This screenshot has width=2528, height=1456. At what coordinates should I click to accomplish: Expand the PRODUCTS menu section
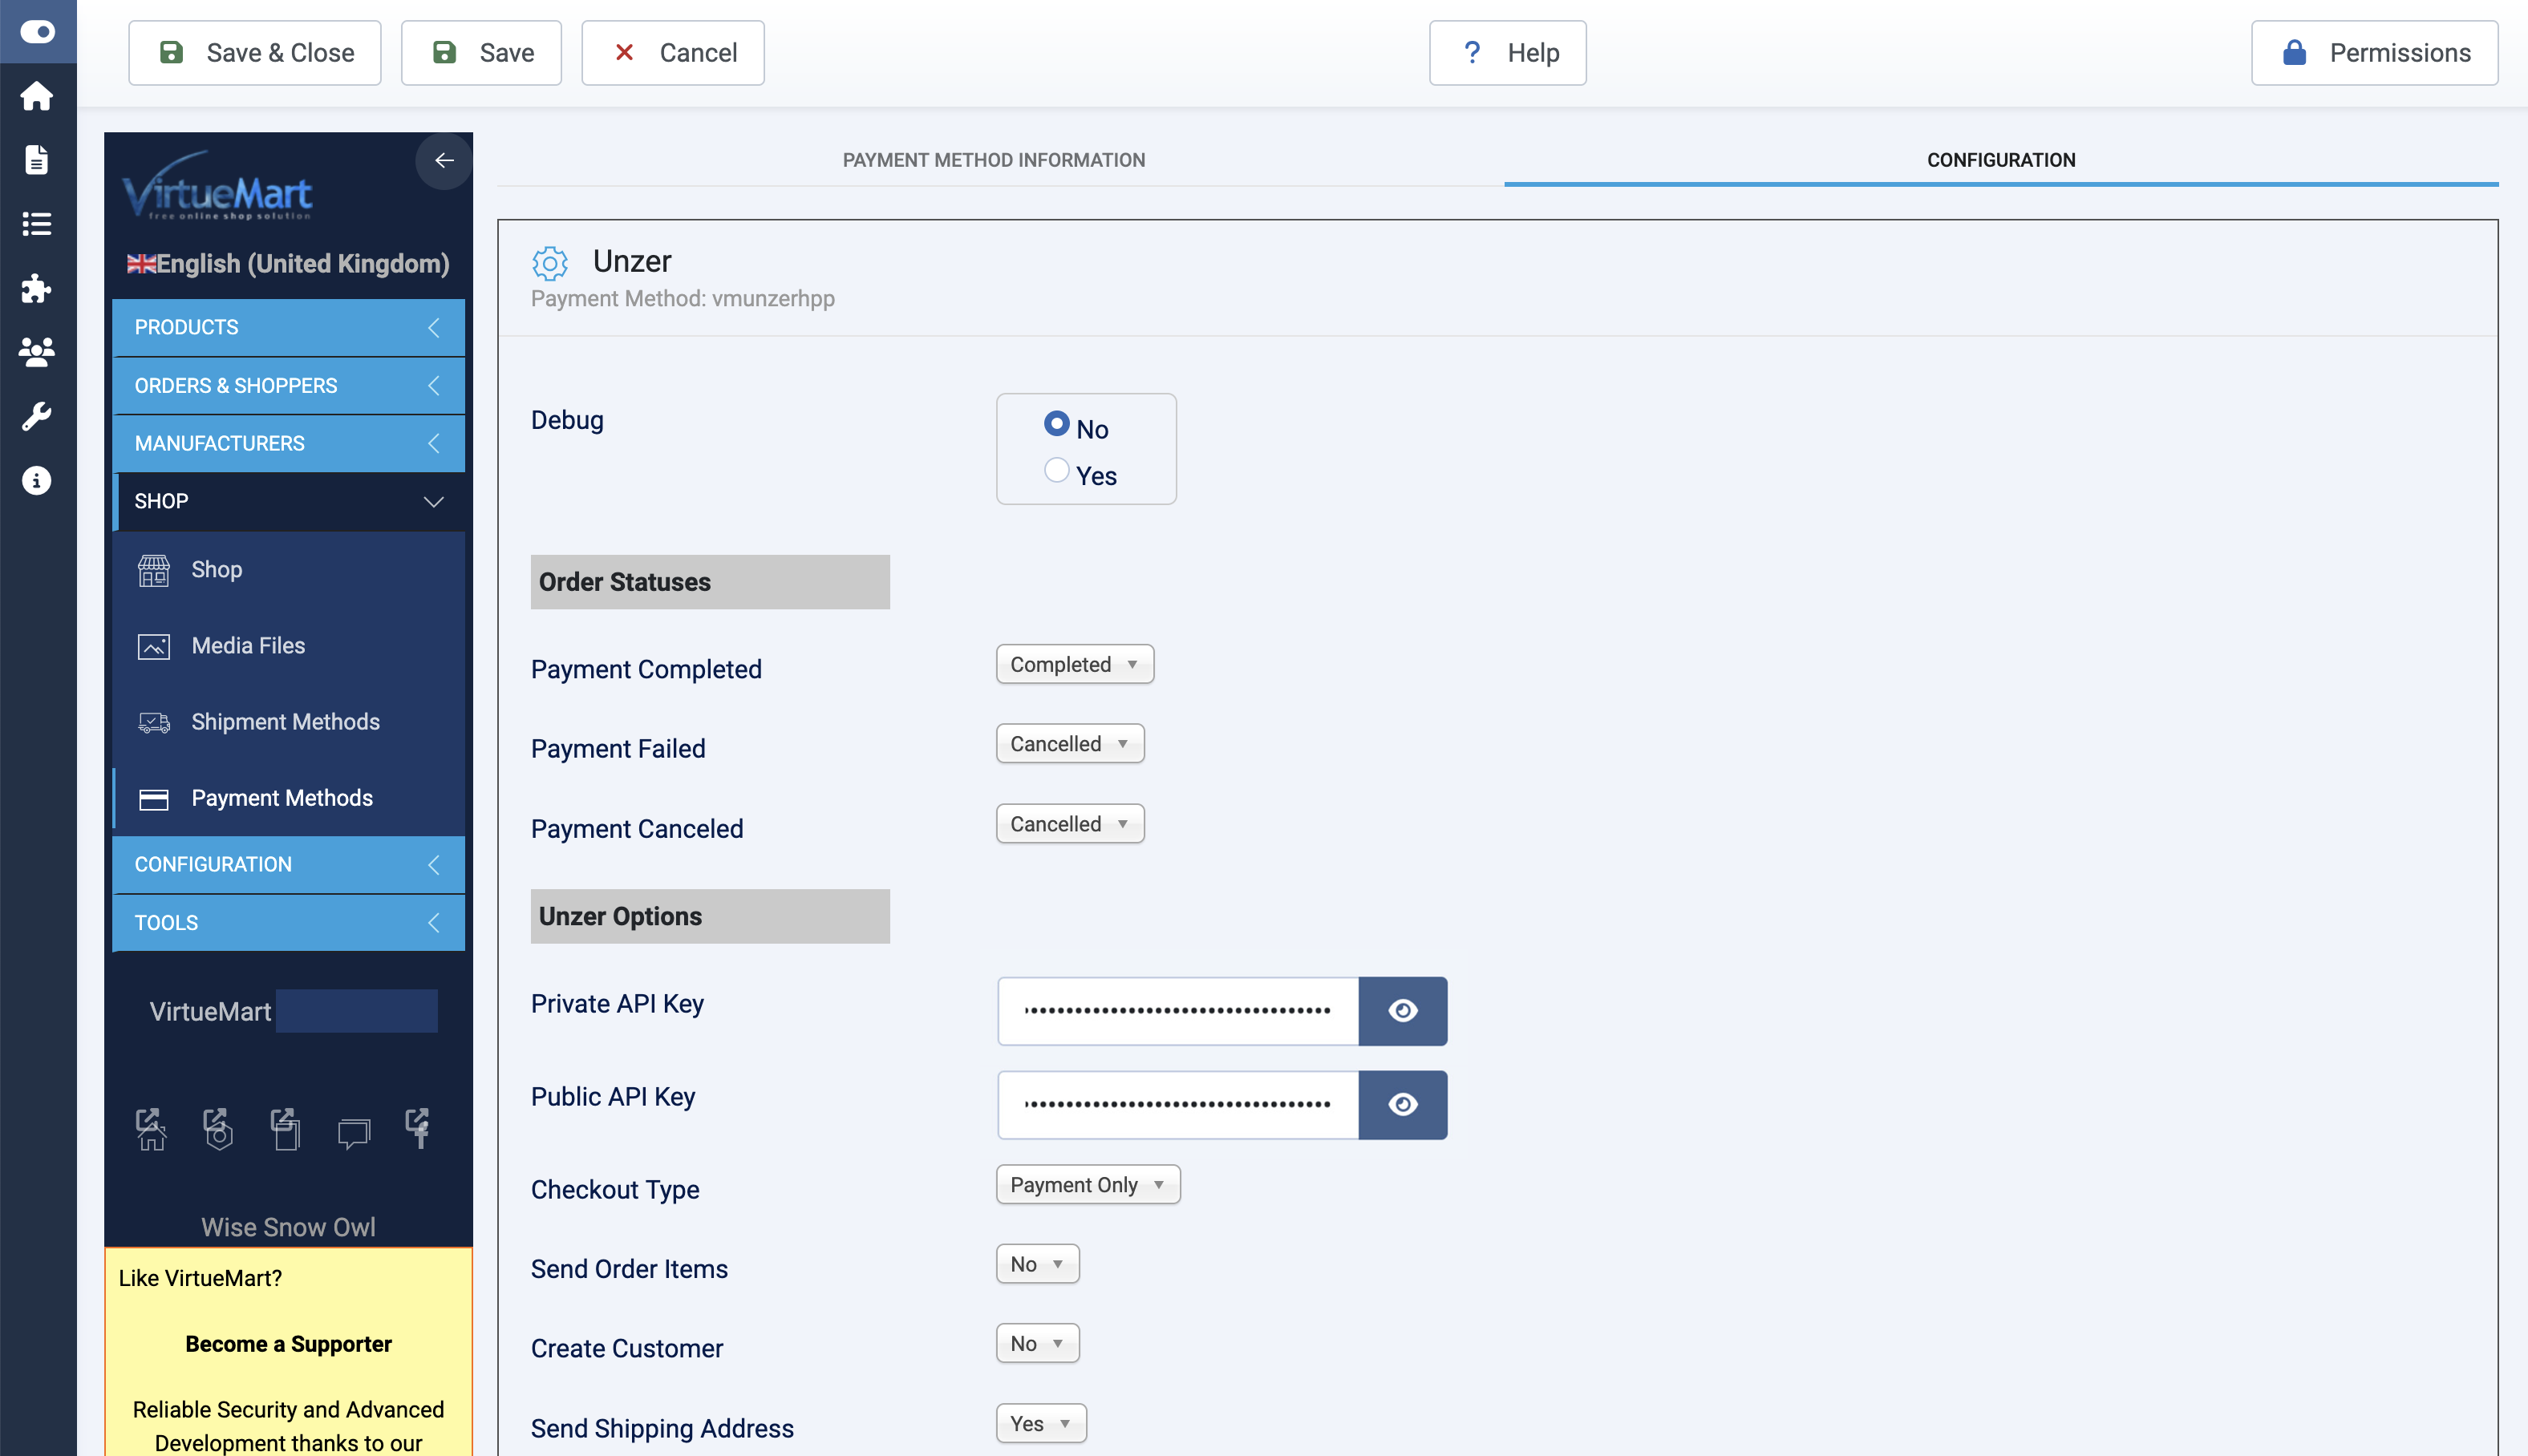click(288, 327)
